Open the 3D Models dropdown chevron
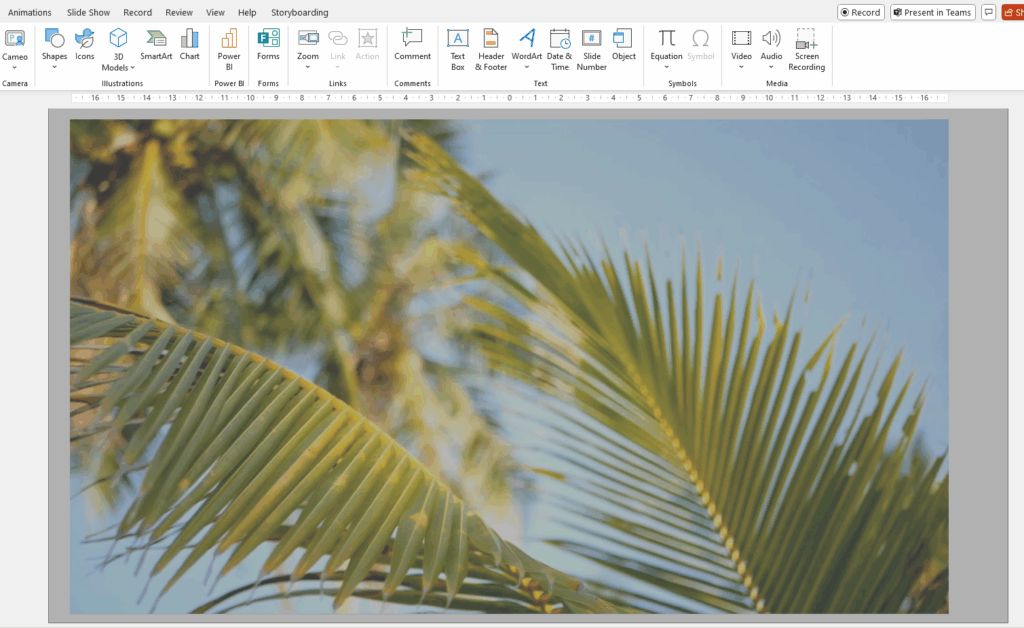The image size is (1024, 628). pos(133,68)
